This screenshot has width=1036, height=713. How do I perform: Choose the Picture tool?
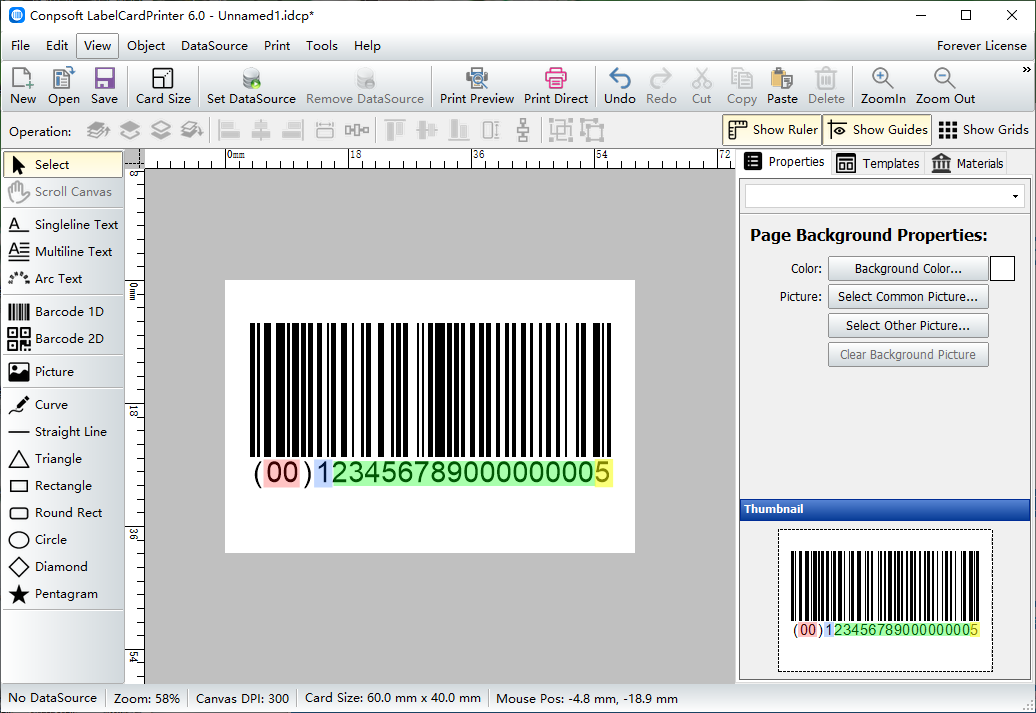[63, 371]
